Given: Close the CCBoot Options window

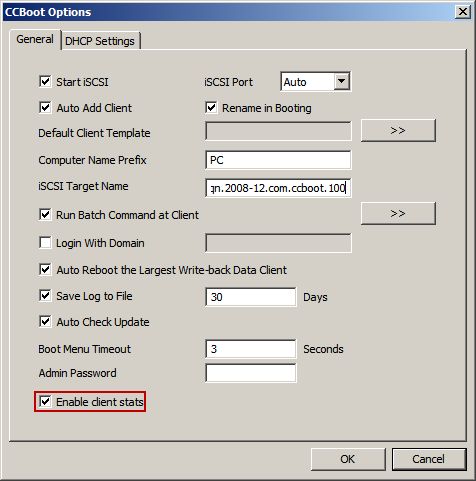Looking at the screenshot, I should click(x=463, y=12).
